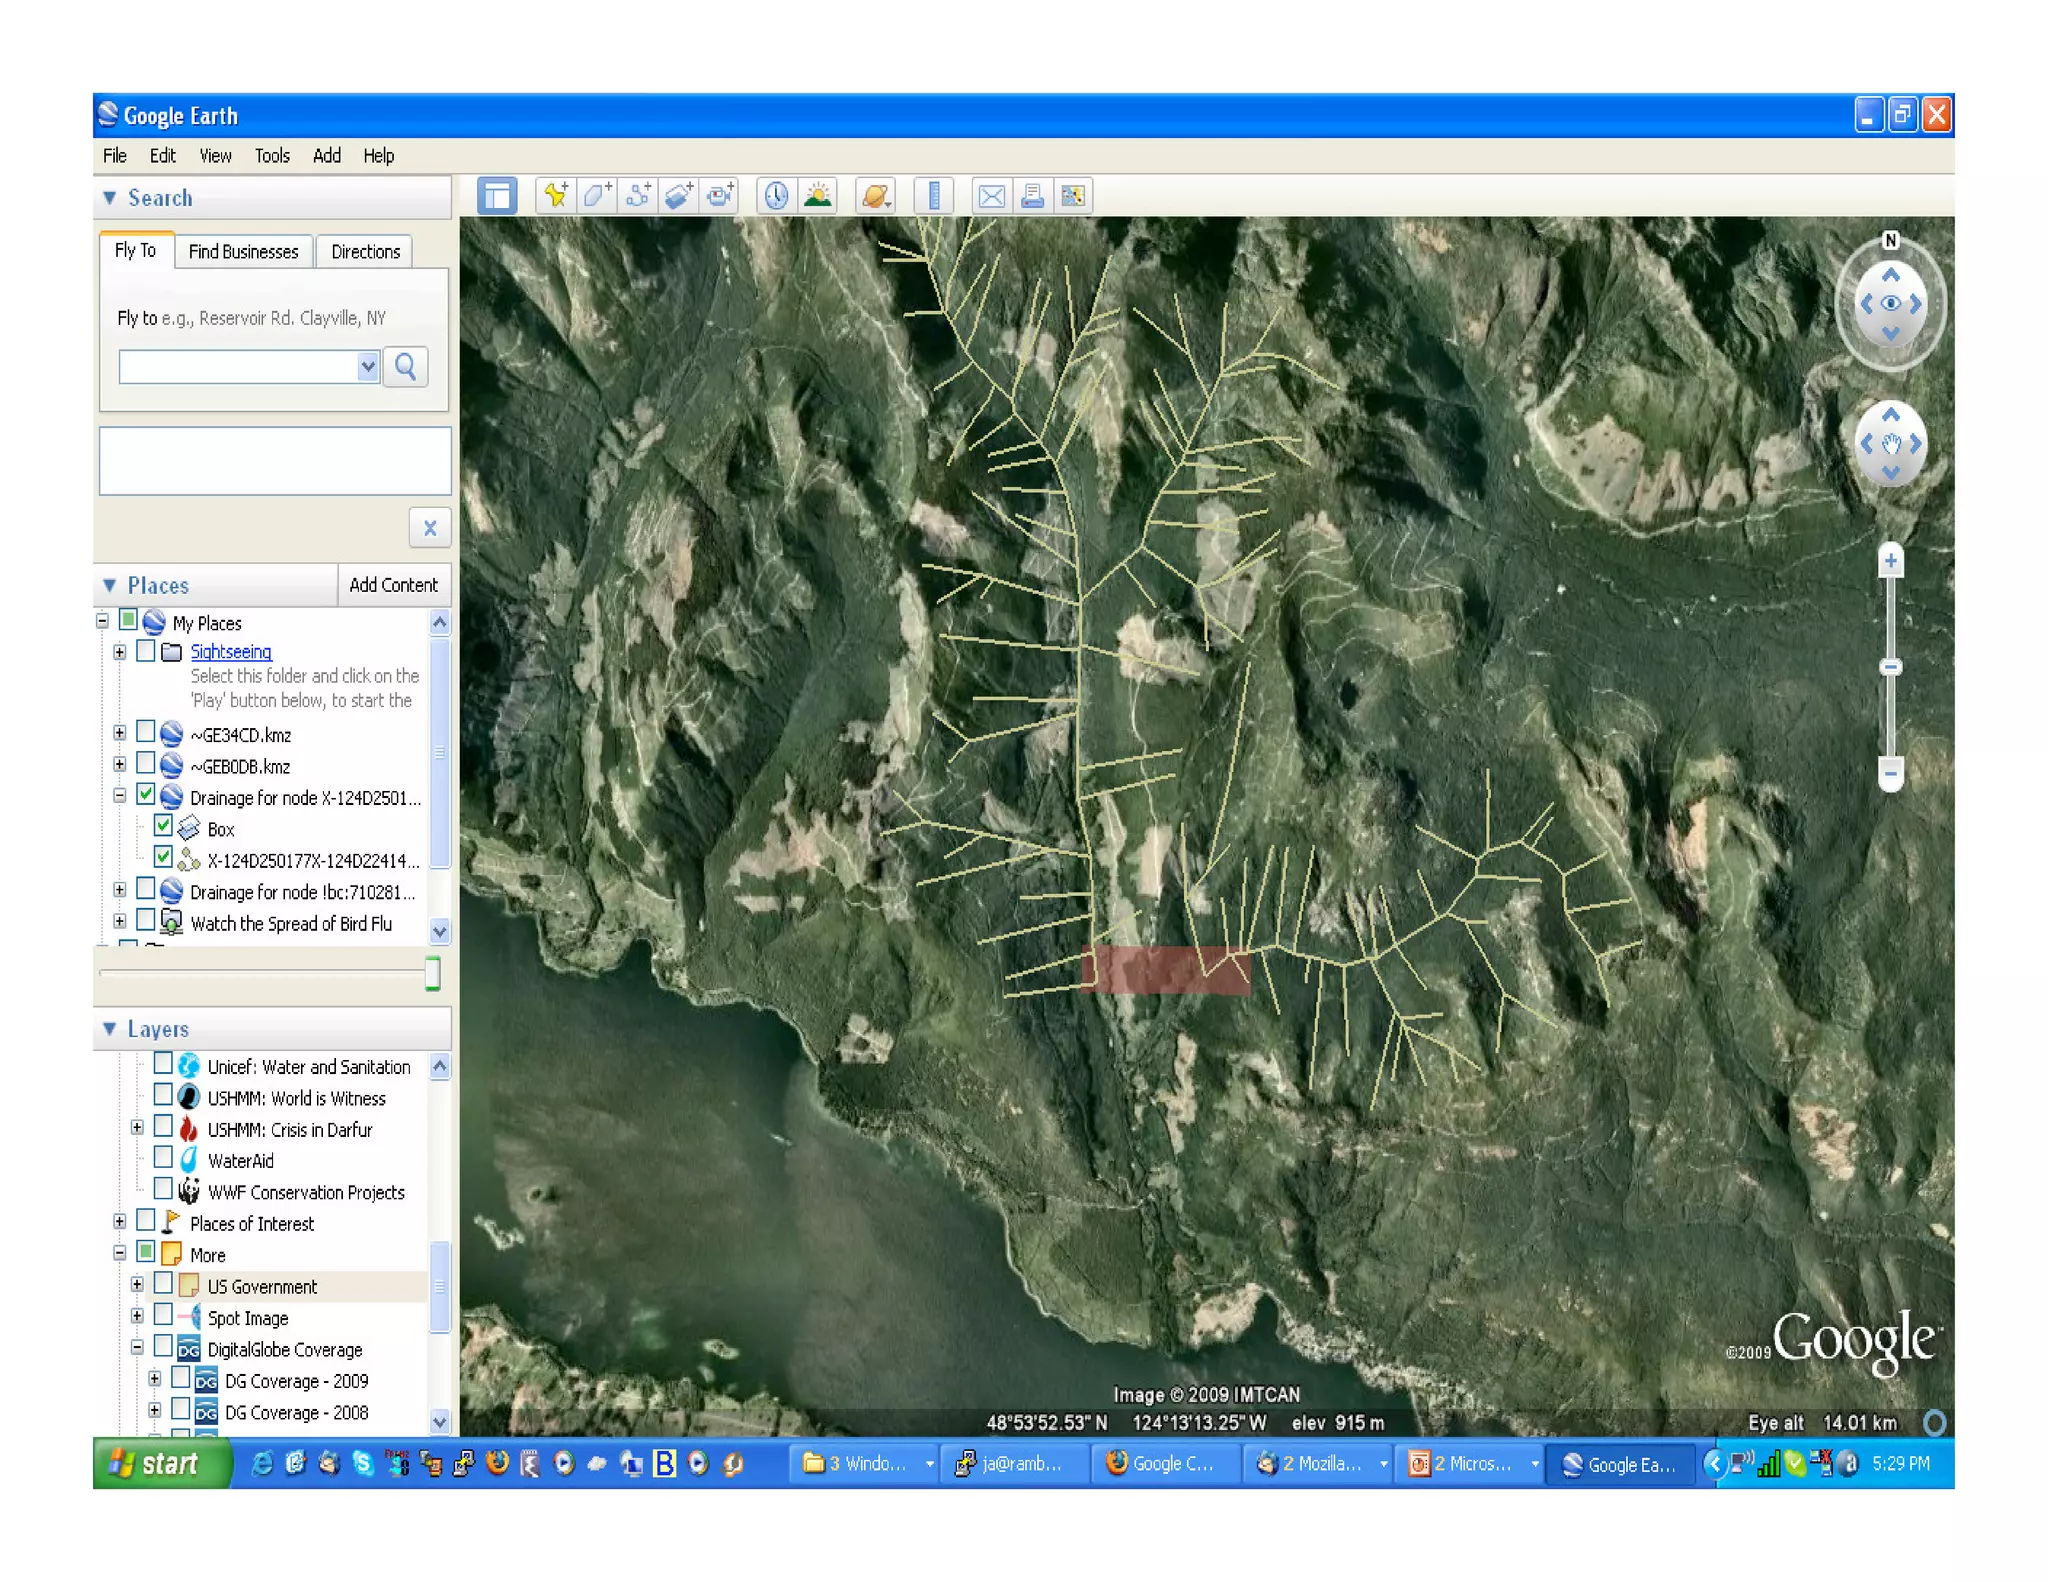Open the ruler measurement tool
2048x1582 pixels.
[934, 196]
